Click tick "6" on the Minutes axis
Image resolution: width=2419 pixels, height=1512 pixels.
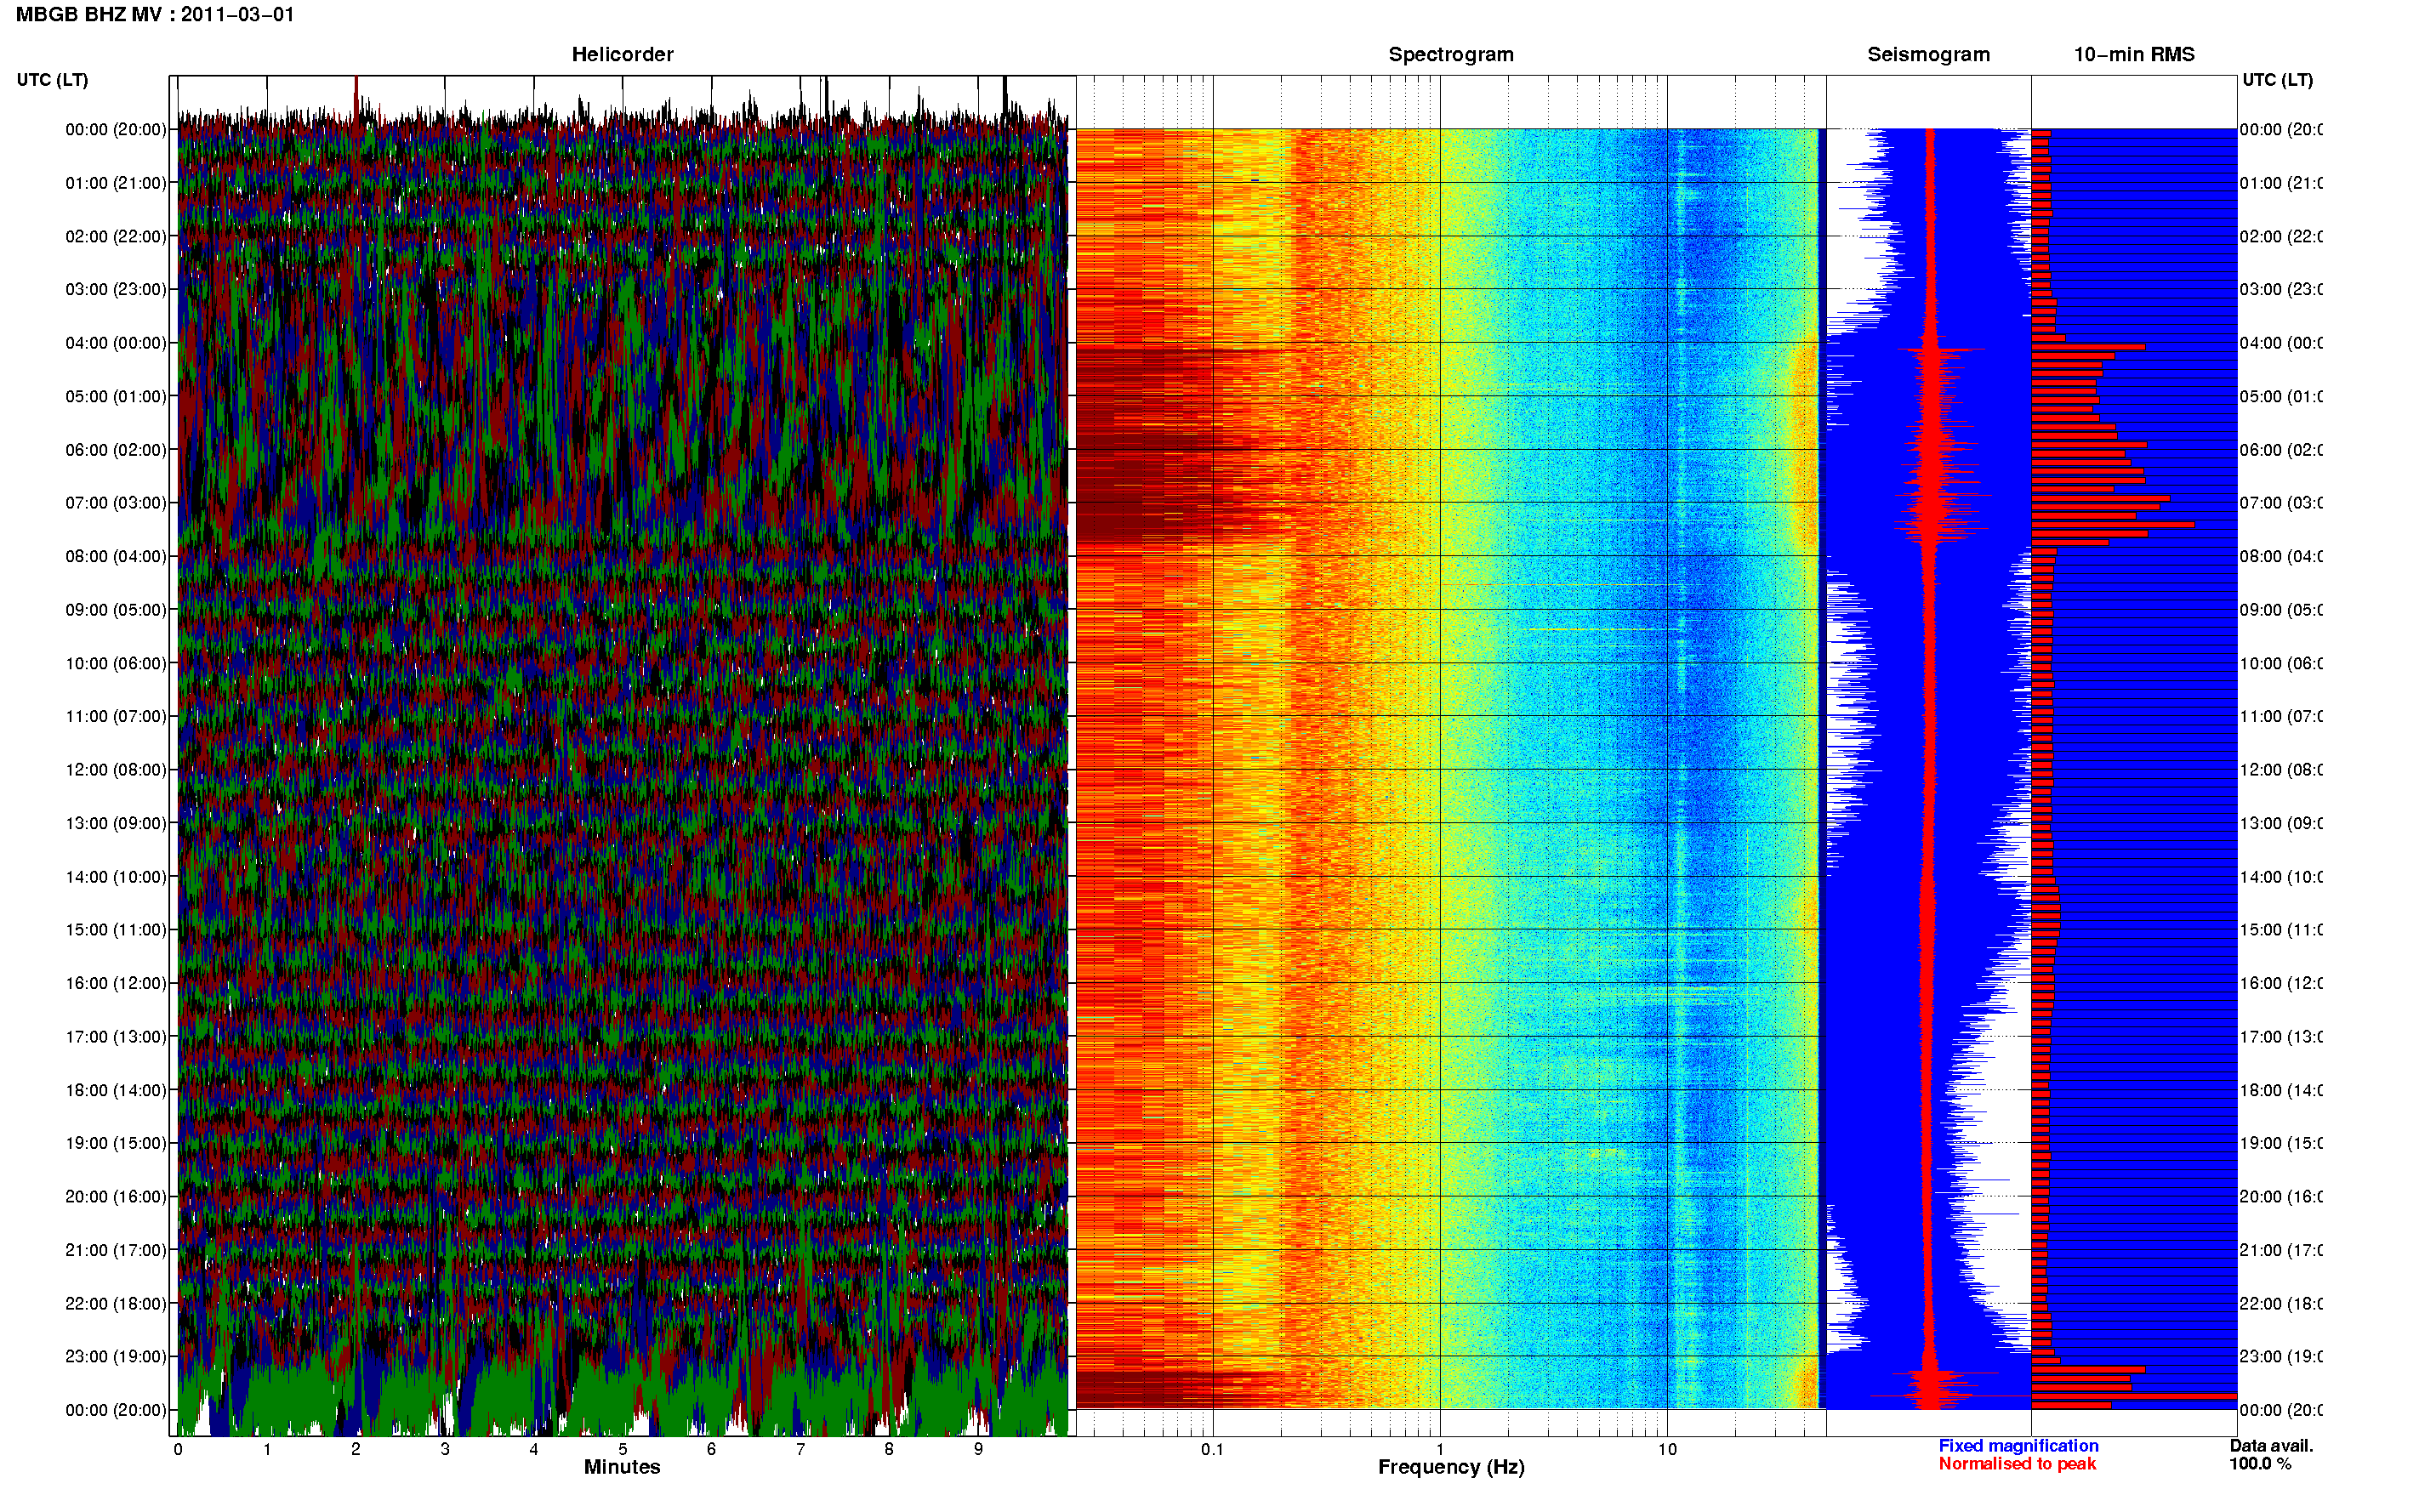[711, 1449]
